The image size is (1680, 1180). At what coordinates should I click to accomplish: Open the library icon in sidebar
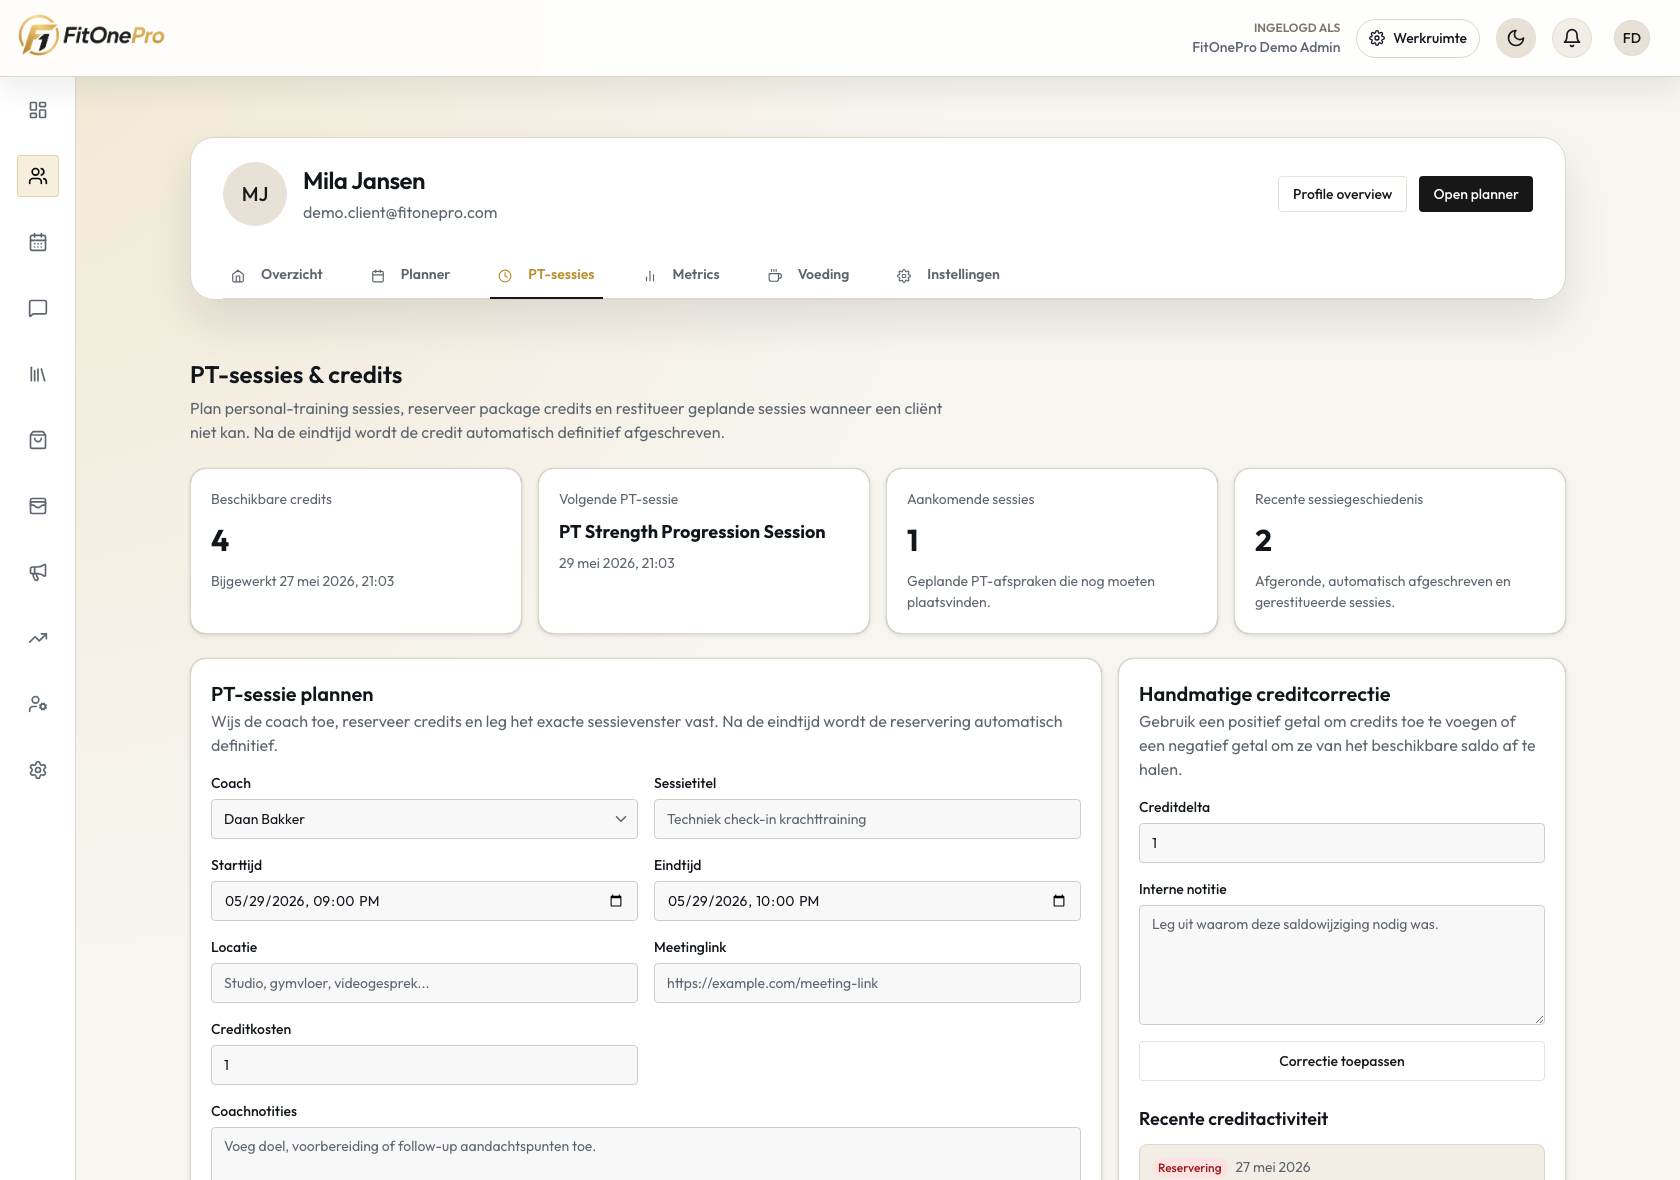(38, 374)
